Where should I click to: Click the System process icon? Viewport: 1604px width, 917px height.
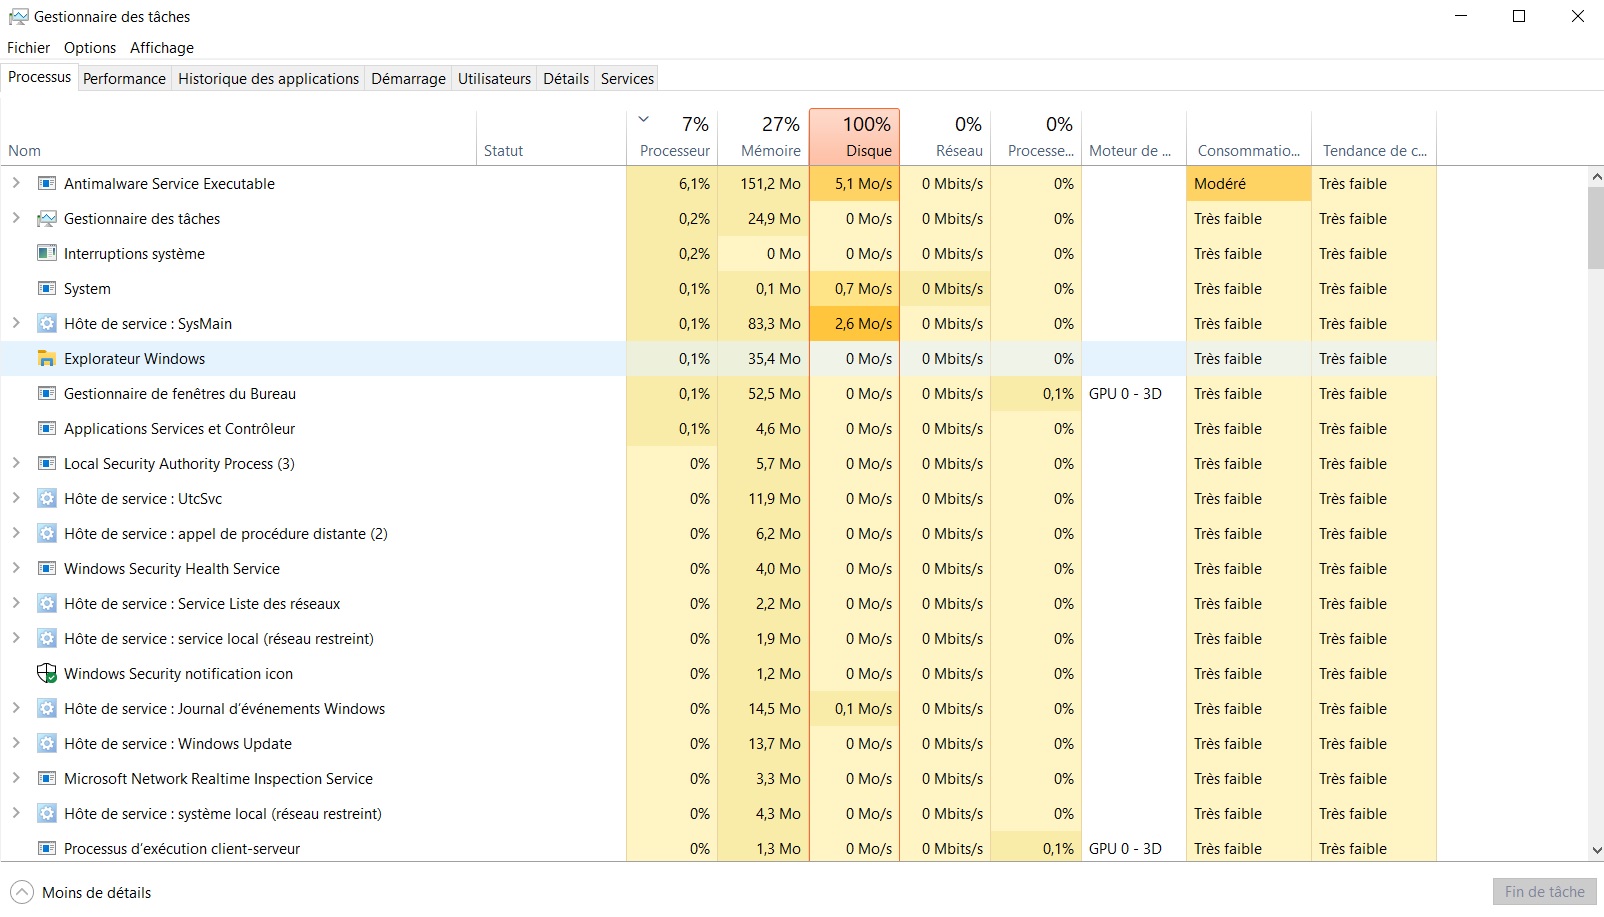pos(46,289)
